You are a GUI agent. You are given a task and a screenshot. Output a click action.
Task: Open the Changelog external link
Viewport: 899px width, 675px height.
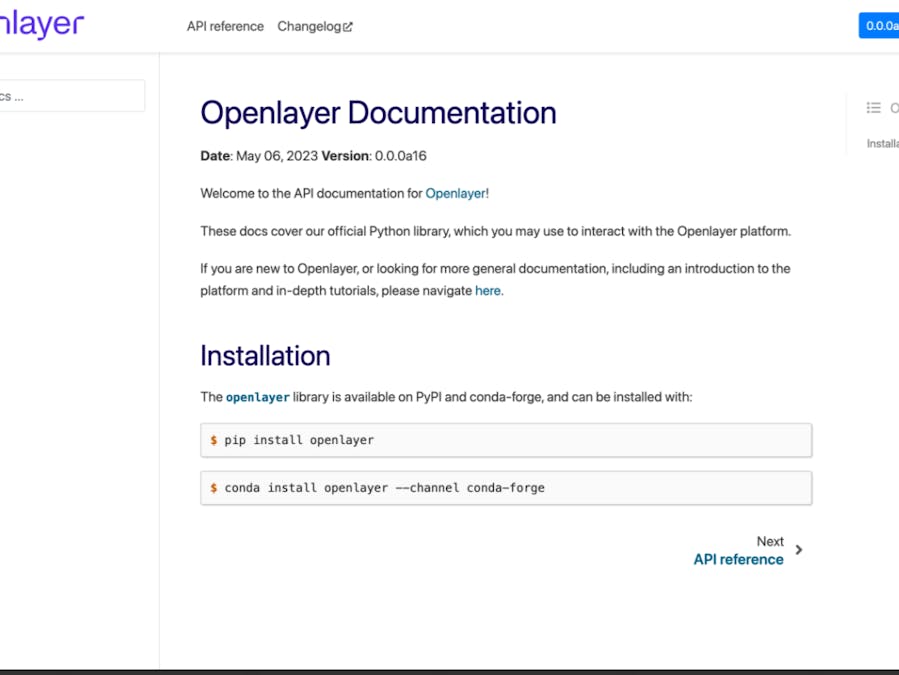click(315, 26)
